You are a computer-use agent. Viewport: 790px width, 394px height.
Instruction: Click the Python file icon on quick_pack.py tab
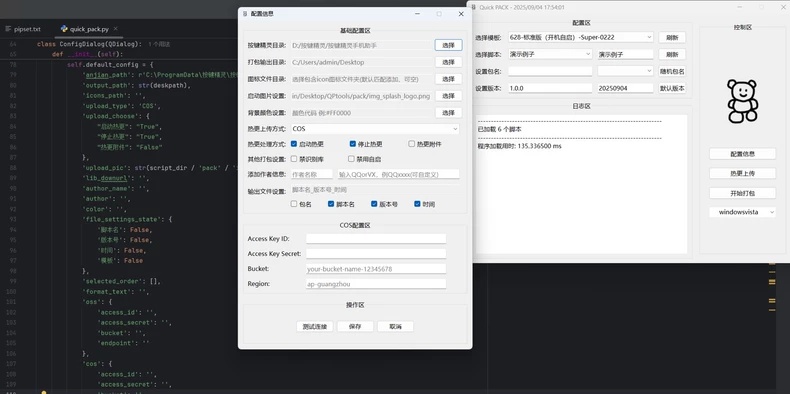[x=63, y=29]
